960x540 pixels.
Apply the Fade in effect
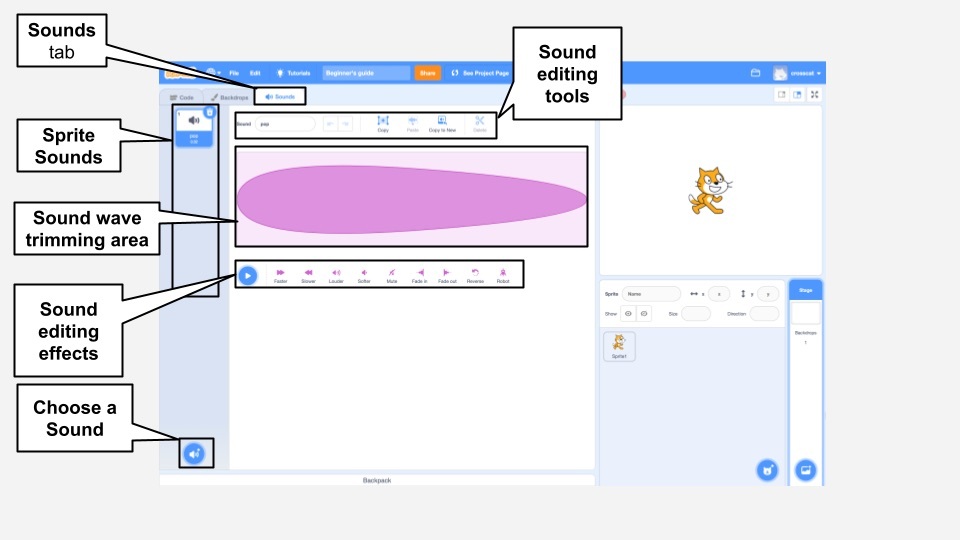[419, 276]
